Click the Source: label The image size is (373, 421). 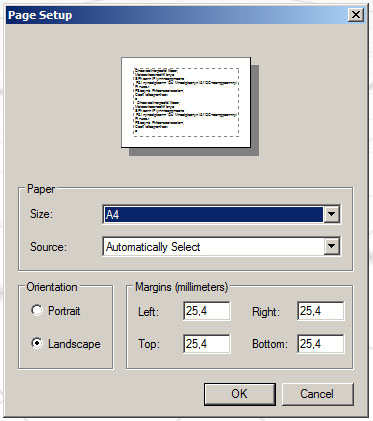click(48, 247)
